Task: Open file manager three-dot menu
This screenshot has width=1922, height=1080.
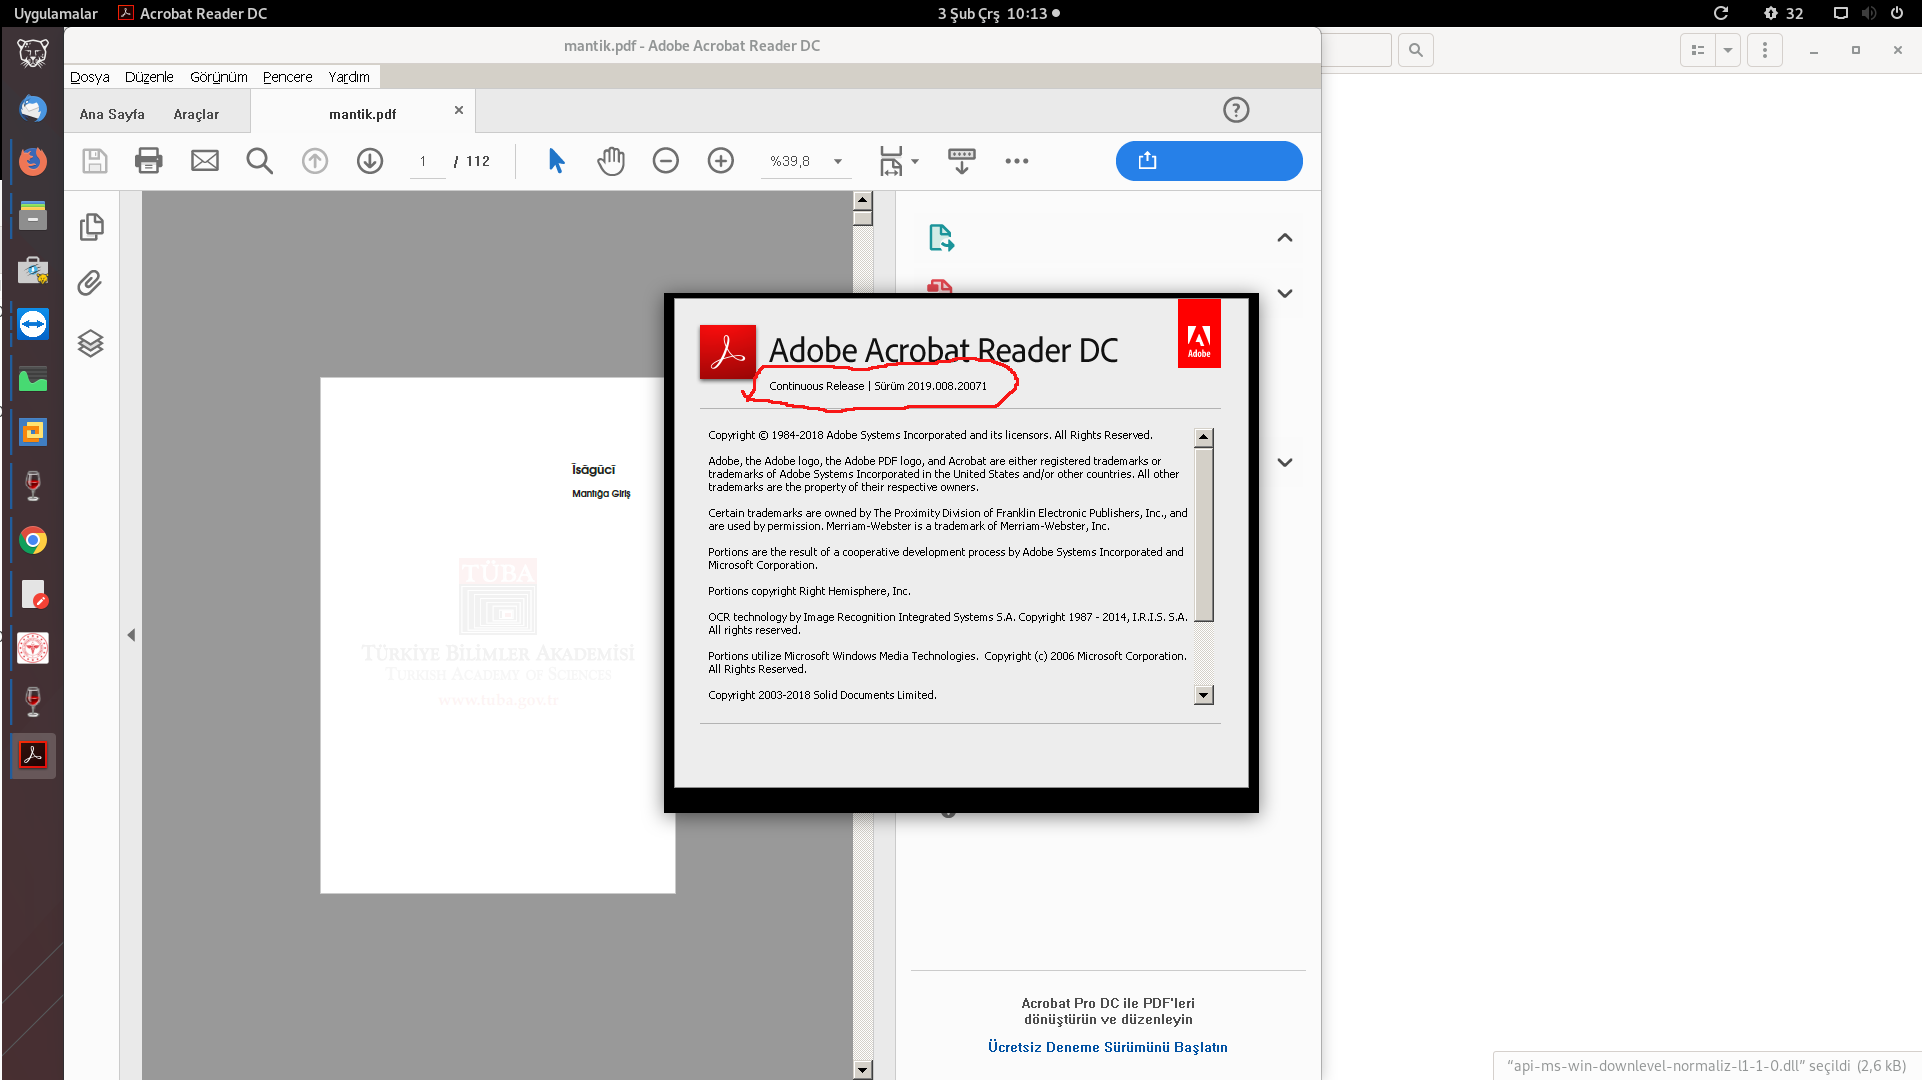Action: (1765, 50)
